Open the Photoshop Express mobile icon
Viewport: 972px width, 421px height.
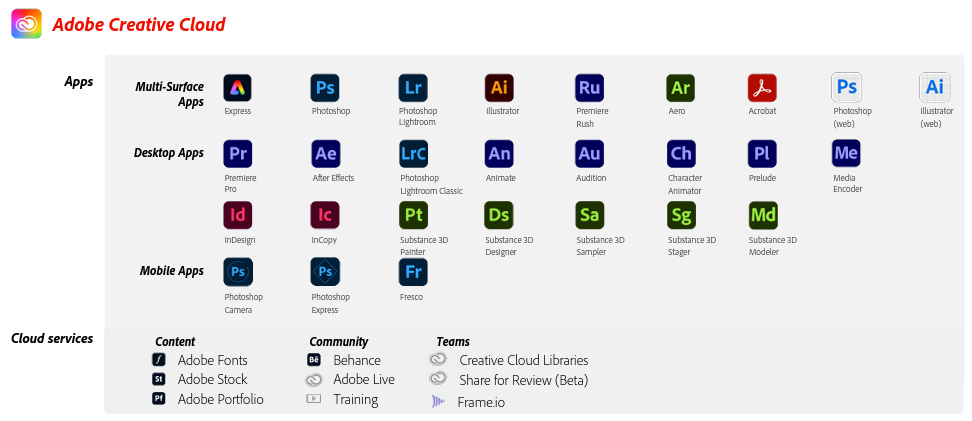(x=325, y=272)
